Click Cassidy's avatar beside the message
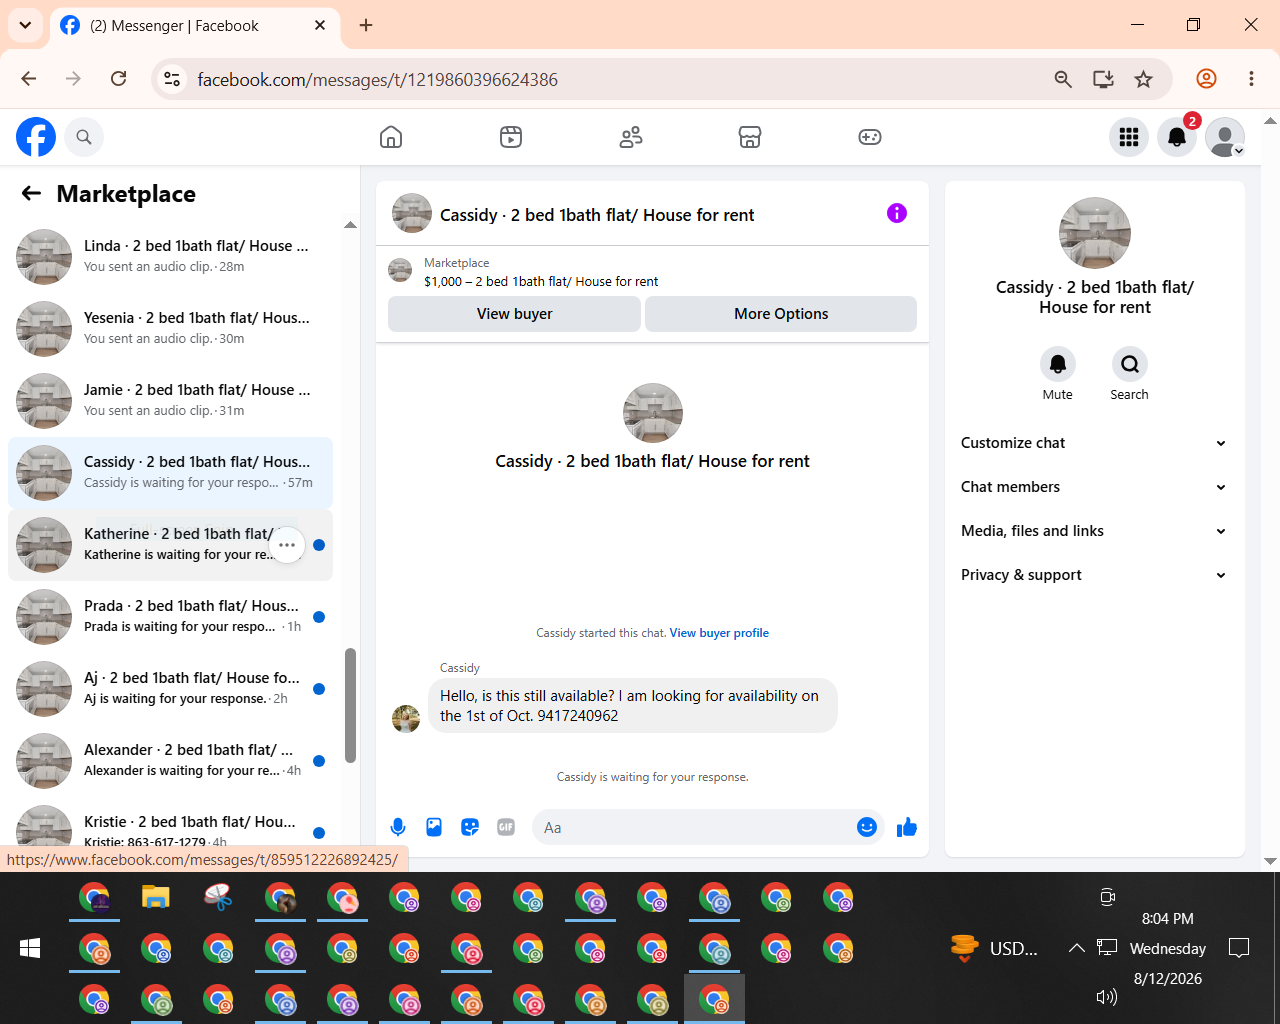Image resolution: width=1280 pixels, height=1024 pixels. (406, 718)
